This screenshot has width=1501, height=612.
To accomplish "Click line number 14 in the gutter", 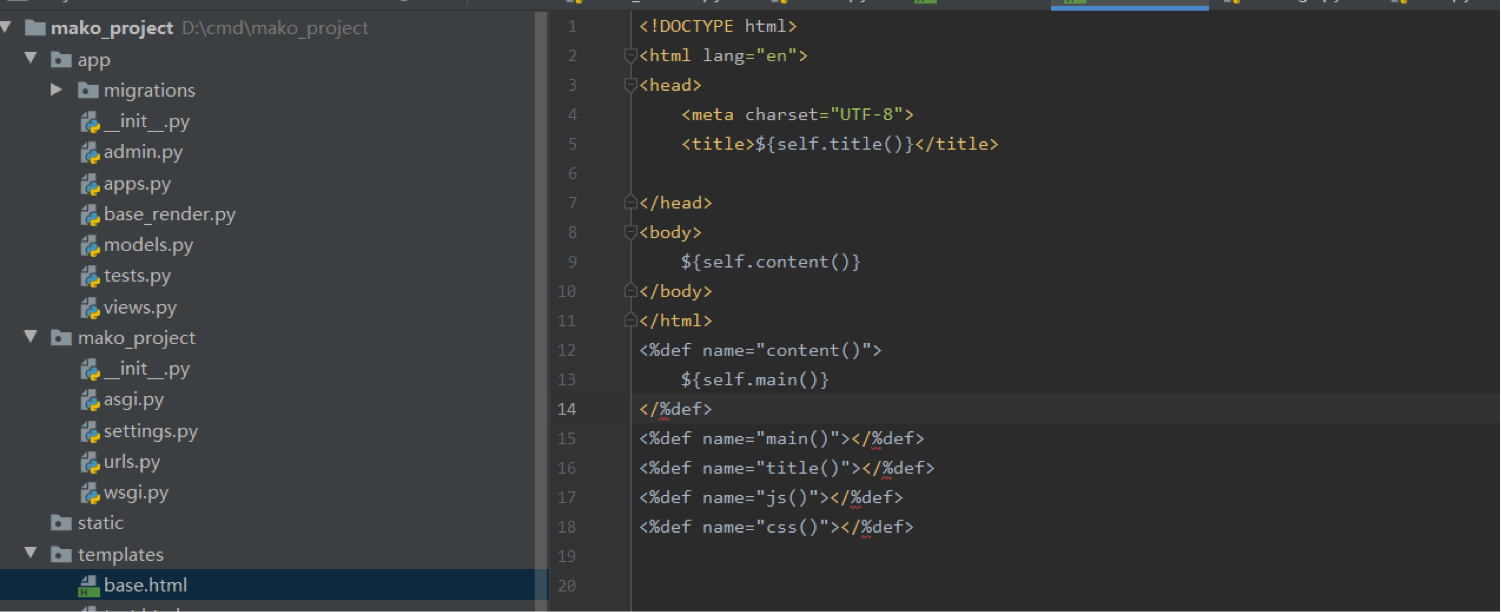I will pos(566,409).
